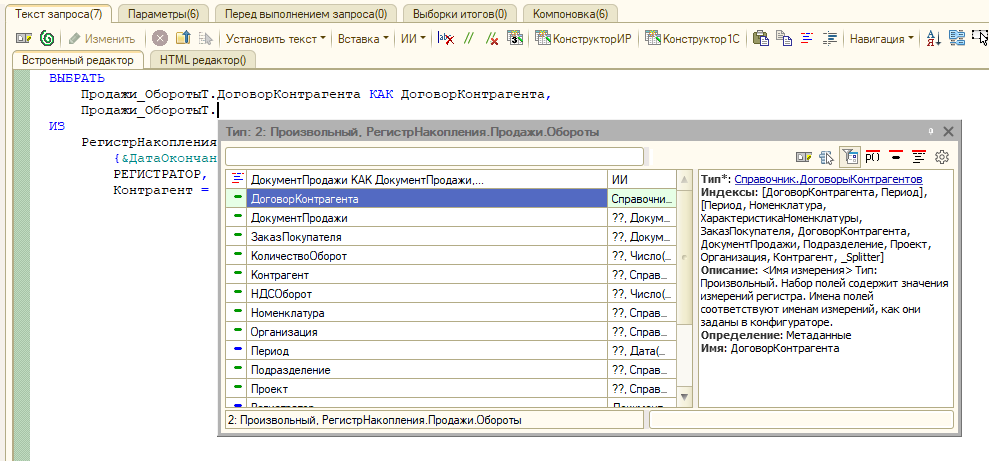This screenshot has height=461, width=989.
Task: Launch Конструктор1С from the toolbar
Action: [692, 39]
